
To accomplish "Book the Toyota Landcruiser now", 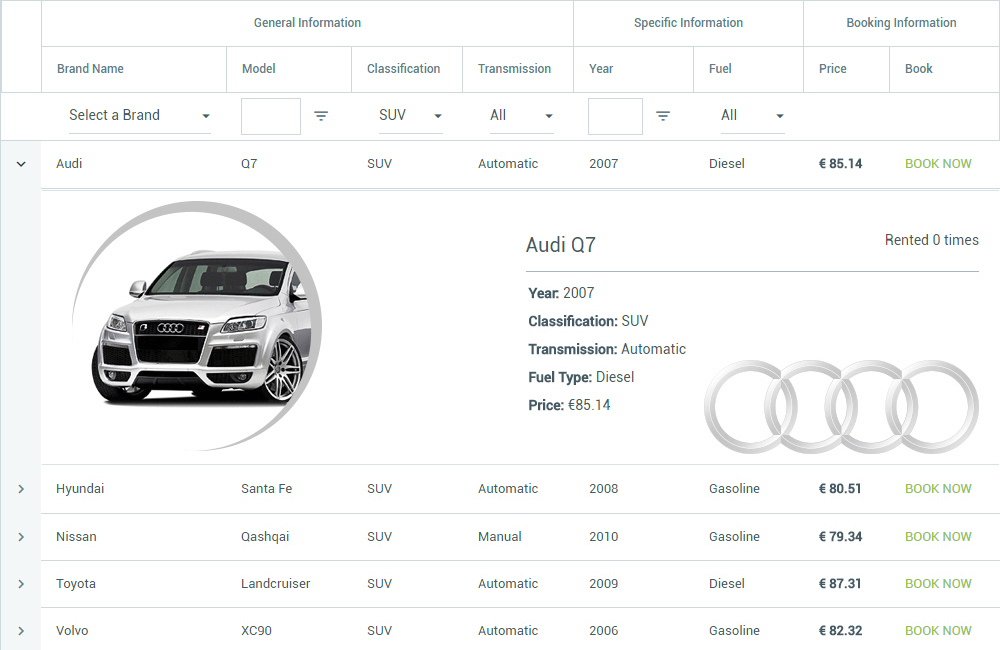I will coord(938,584).
